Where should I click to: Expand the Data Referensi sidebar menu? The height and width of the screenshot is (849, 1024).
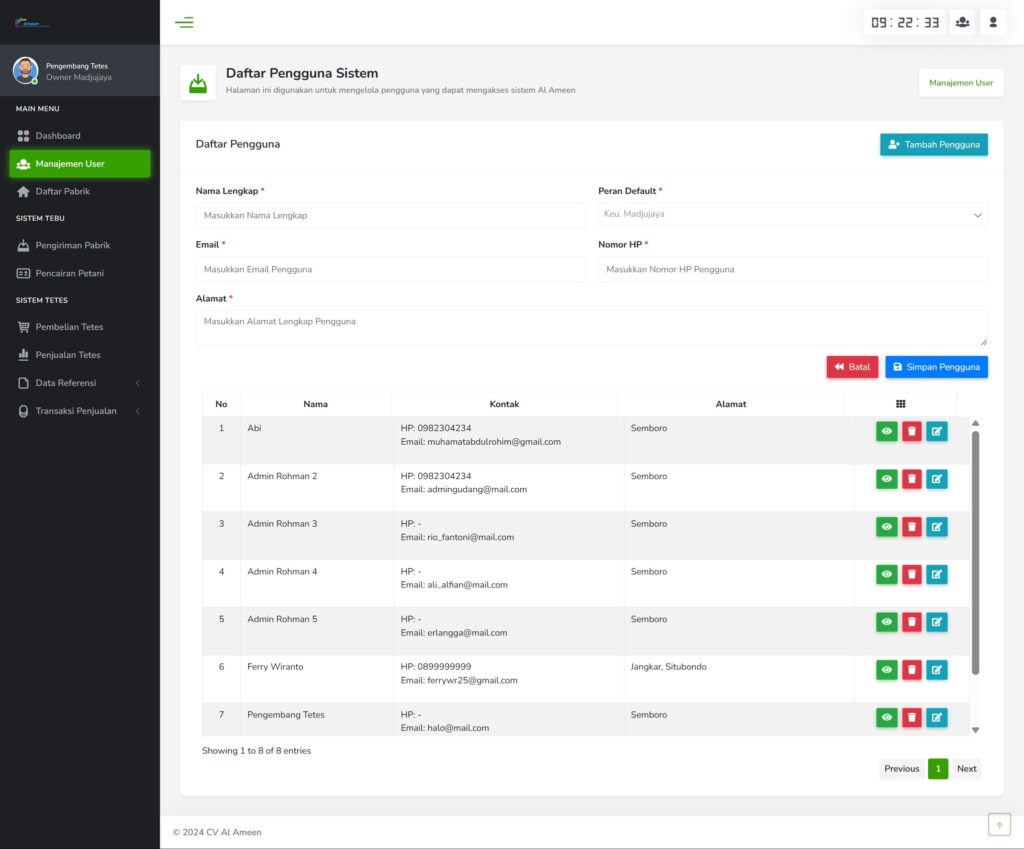[x=80, y=383]
